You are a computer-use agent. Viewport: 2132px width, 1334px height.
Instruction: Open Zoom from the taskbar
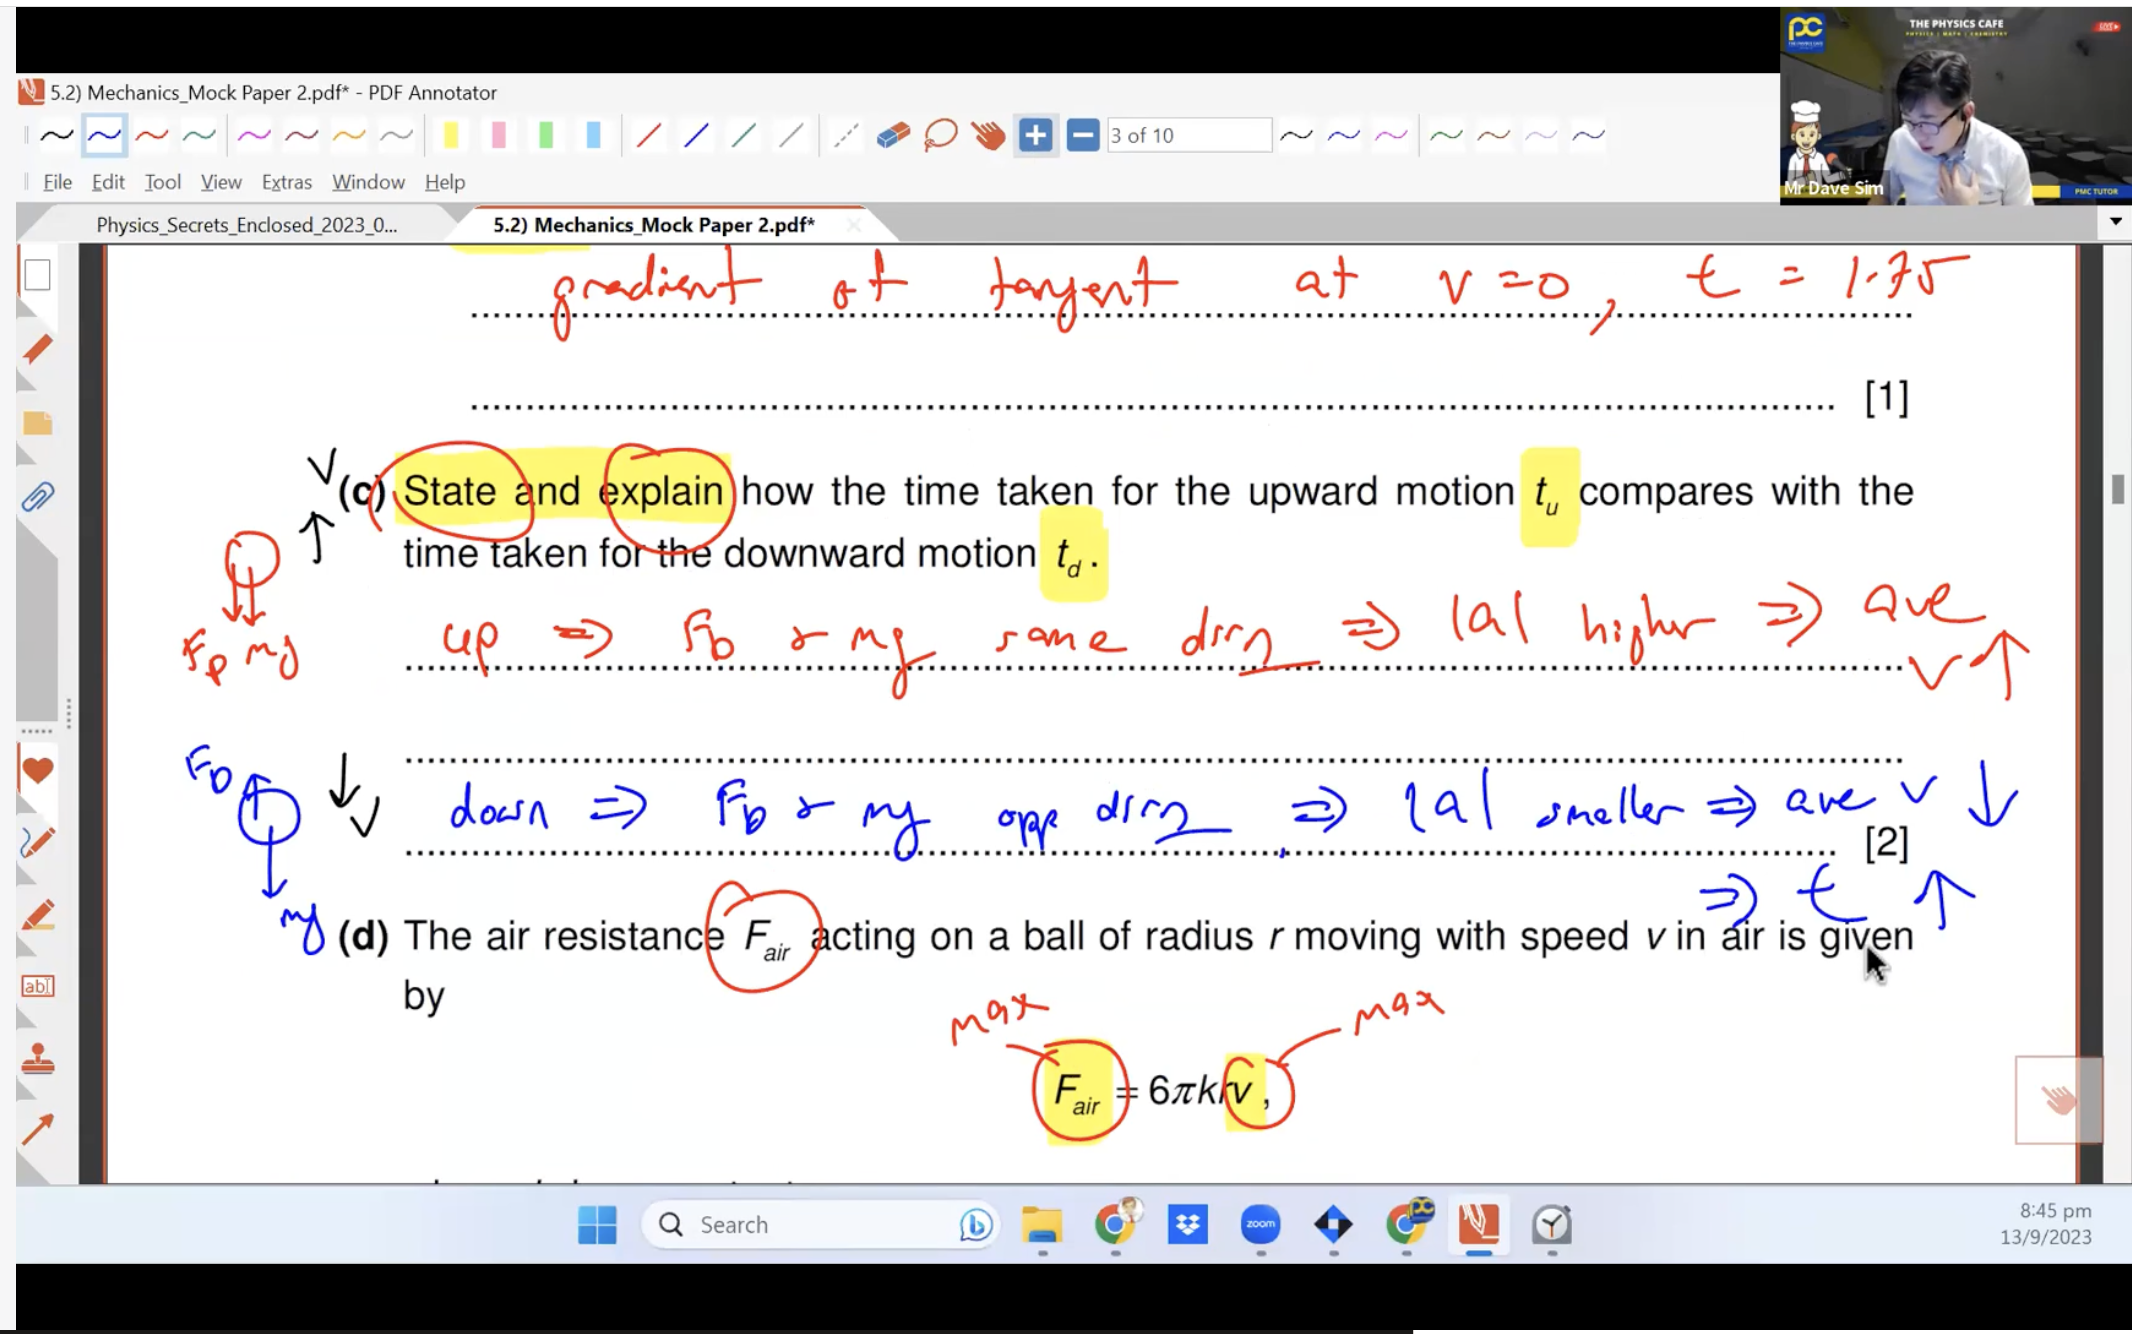tap(1260, 1224)
